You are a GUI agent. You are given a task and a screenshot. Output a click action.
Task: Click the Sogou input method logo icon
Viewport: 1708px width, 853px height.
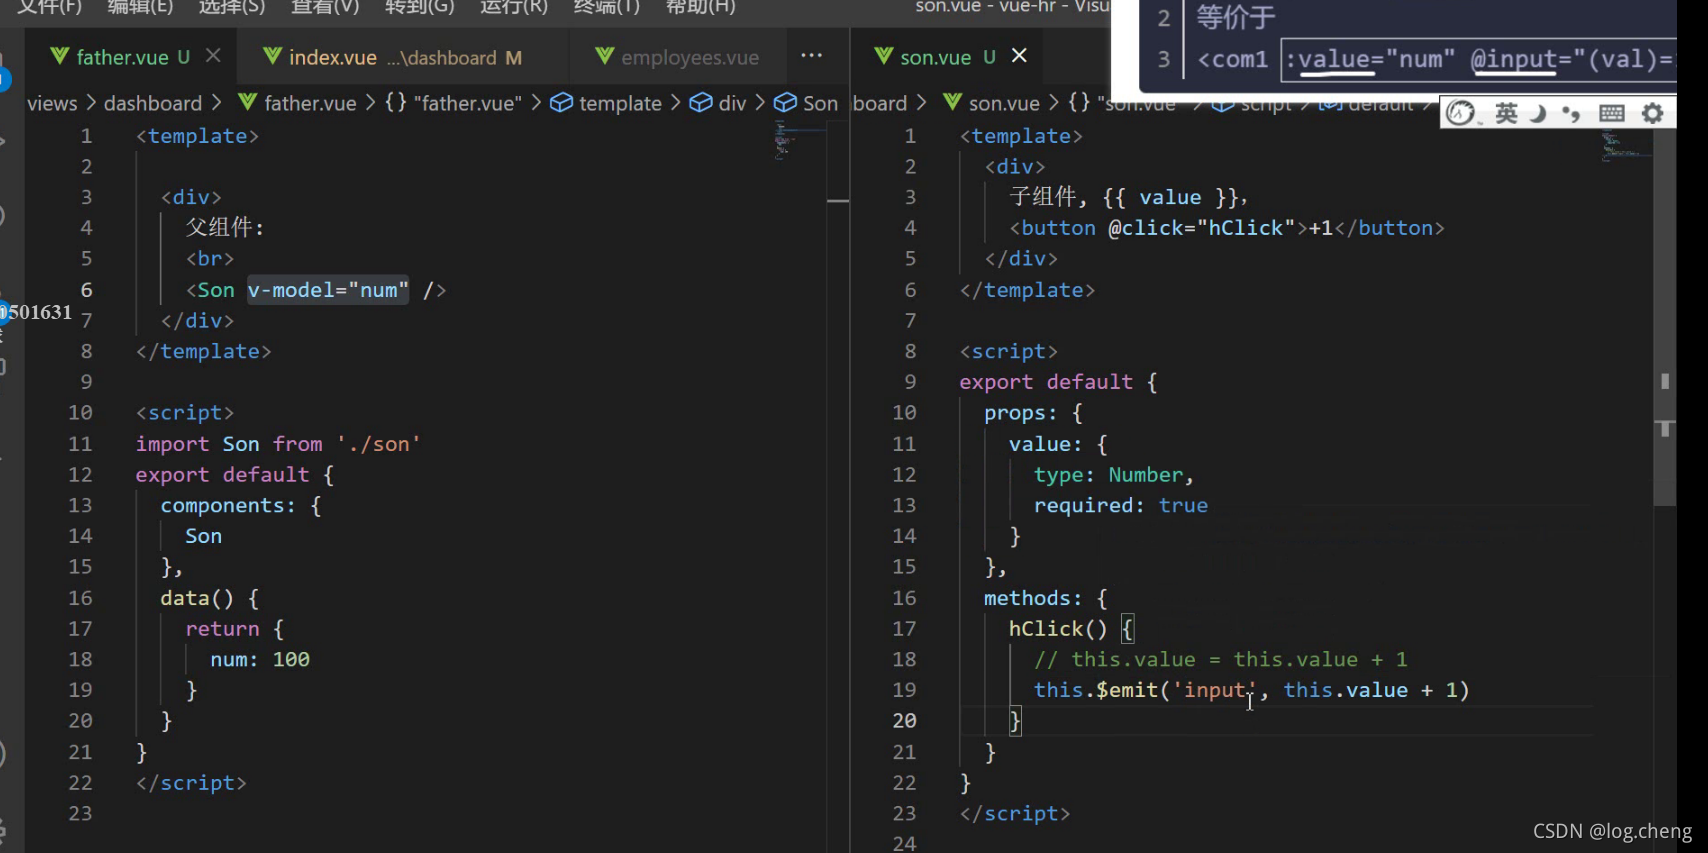pyautogui.click(x=1461, y=113)
